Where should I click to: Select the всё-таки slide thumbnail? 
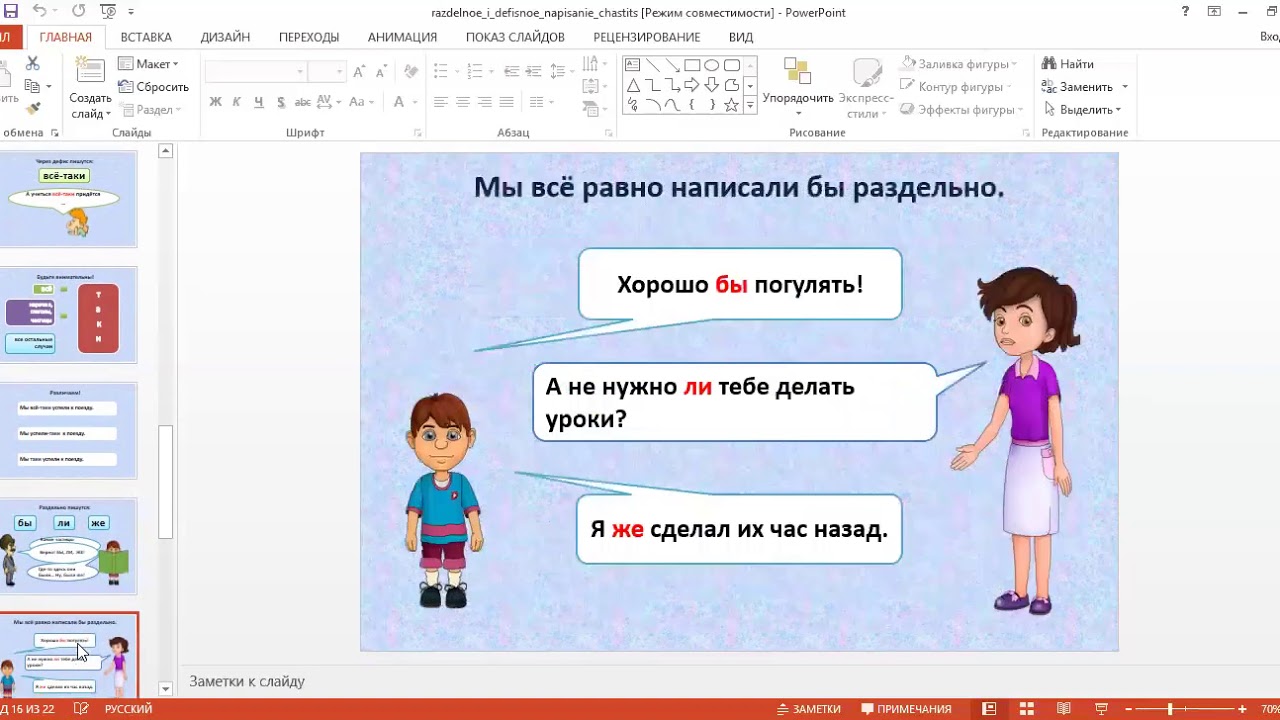click(x=68, y=199)
